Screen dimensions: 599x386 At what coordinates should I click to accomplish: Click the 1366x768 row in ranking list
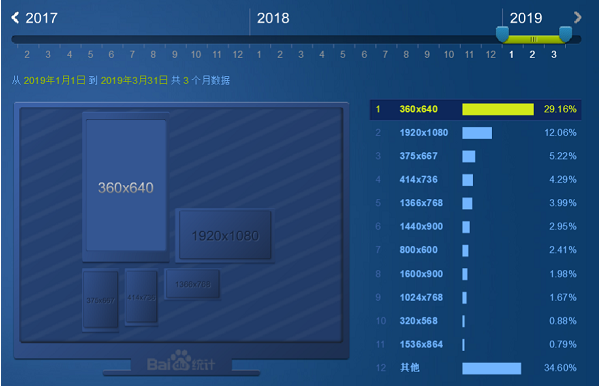pos(476,203)
